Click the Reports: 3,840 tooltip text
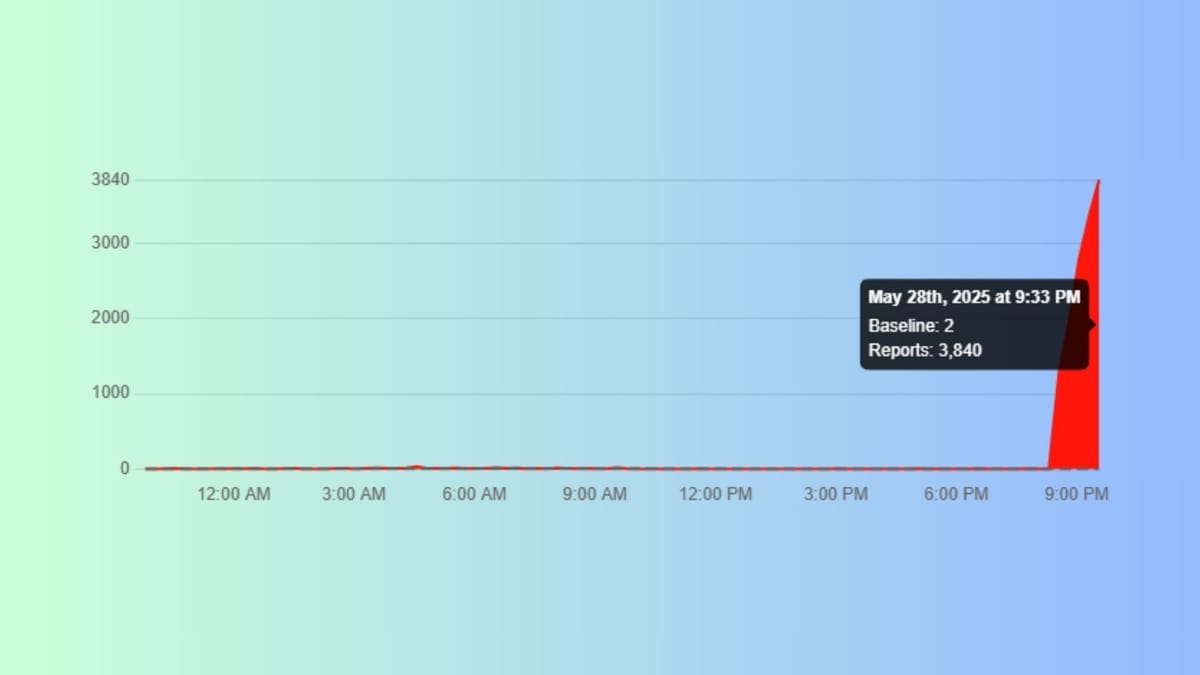 click(923, 350)
